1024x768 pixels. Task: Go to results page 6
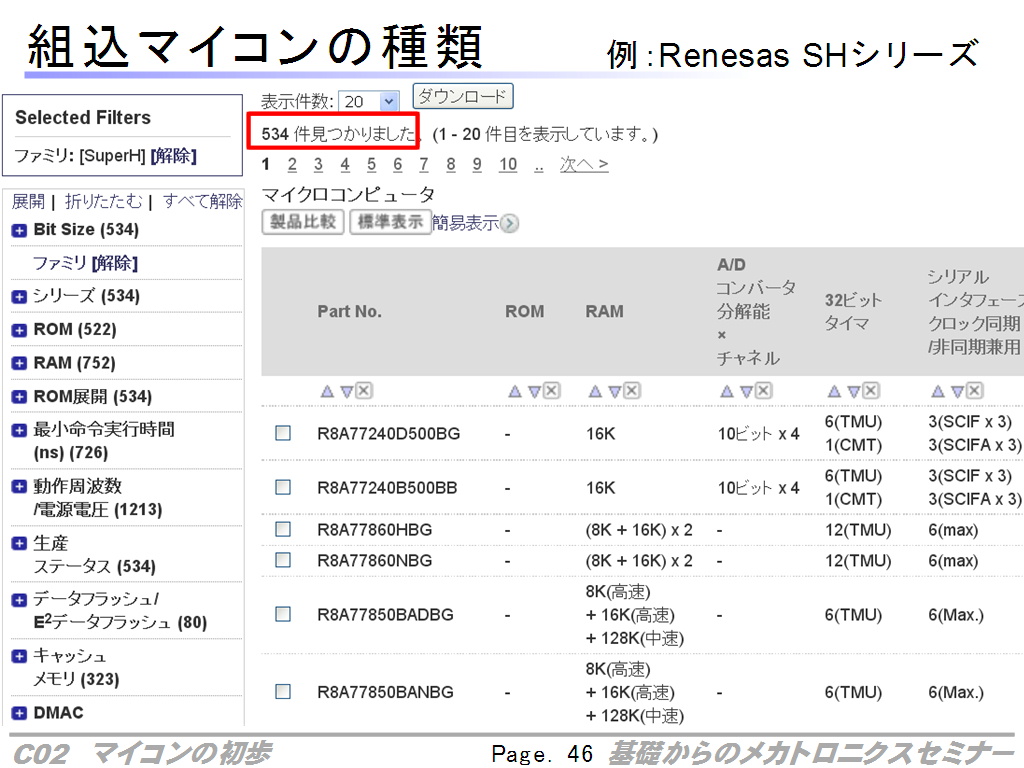pos(398,165)
